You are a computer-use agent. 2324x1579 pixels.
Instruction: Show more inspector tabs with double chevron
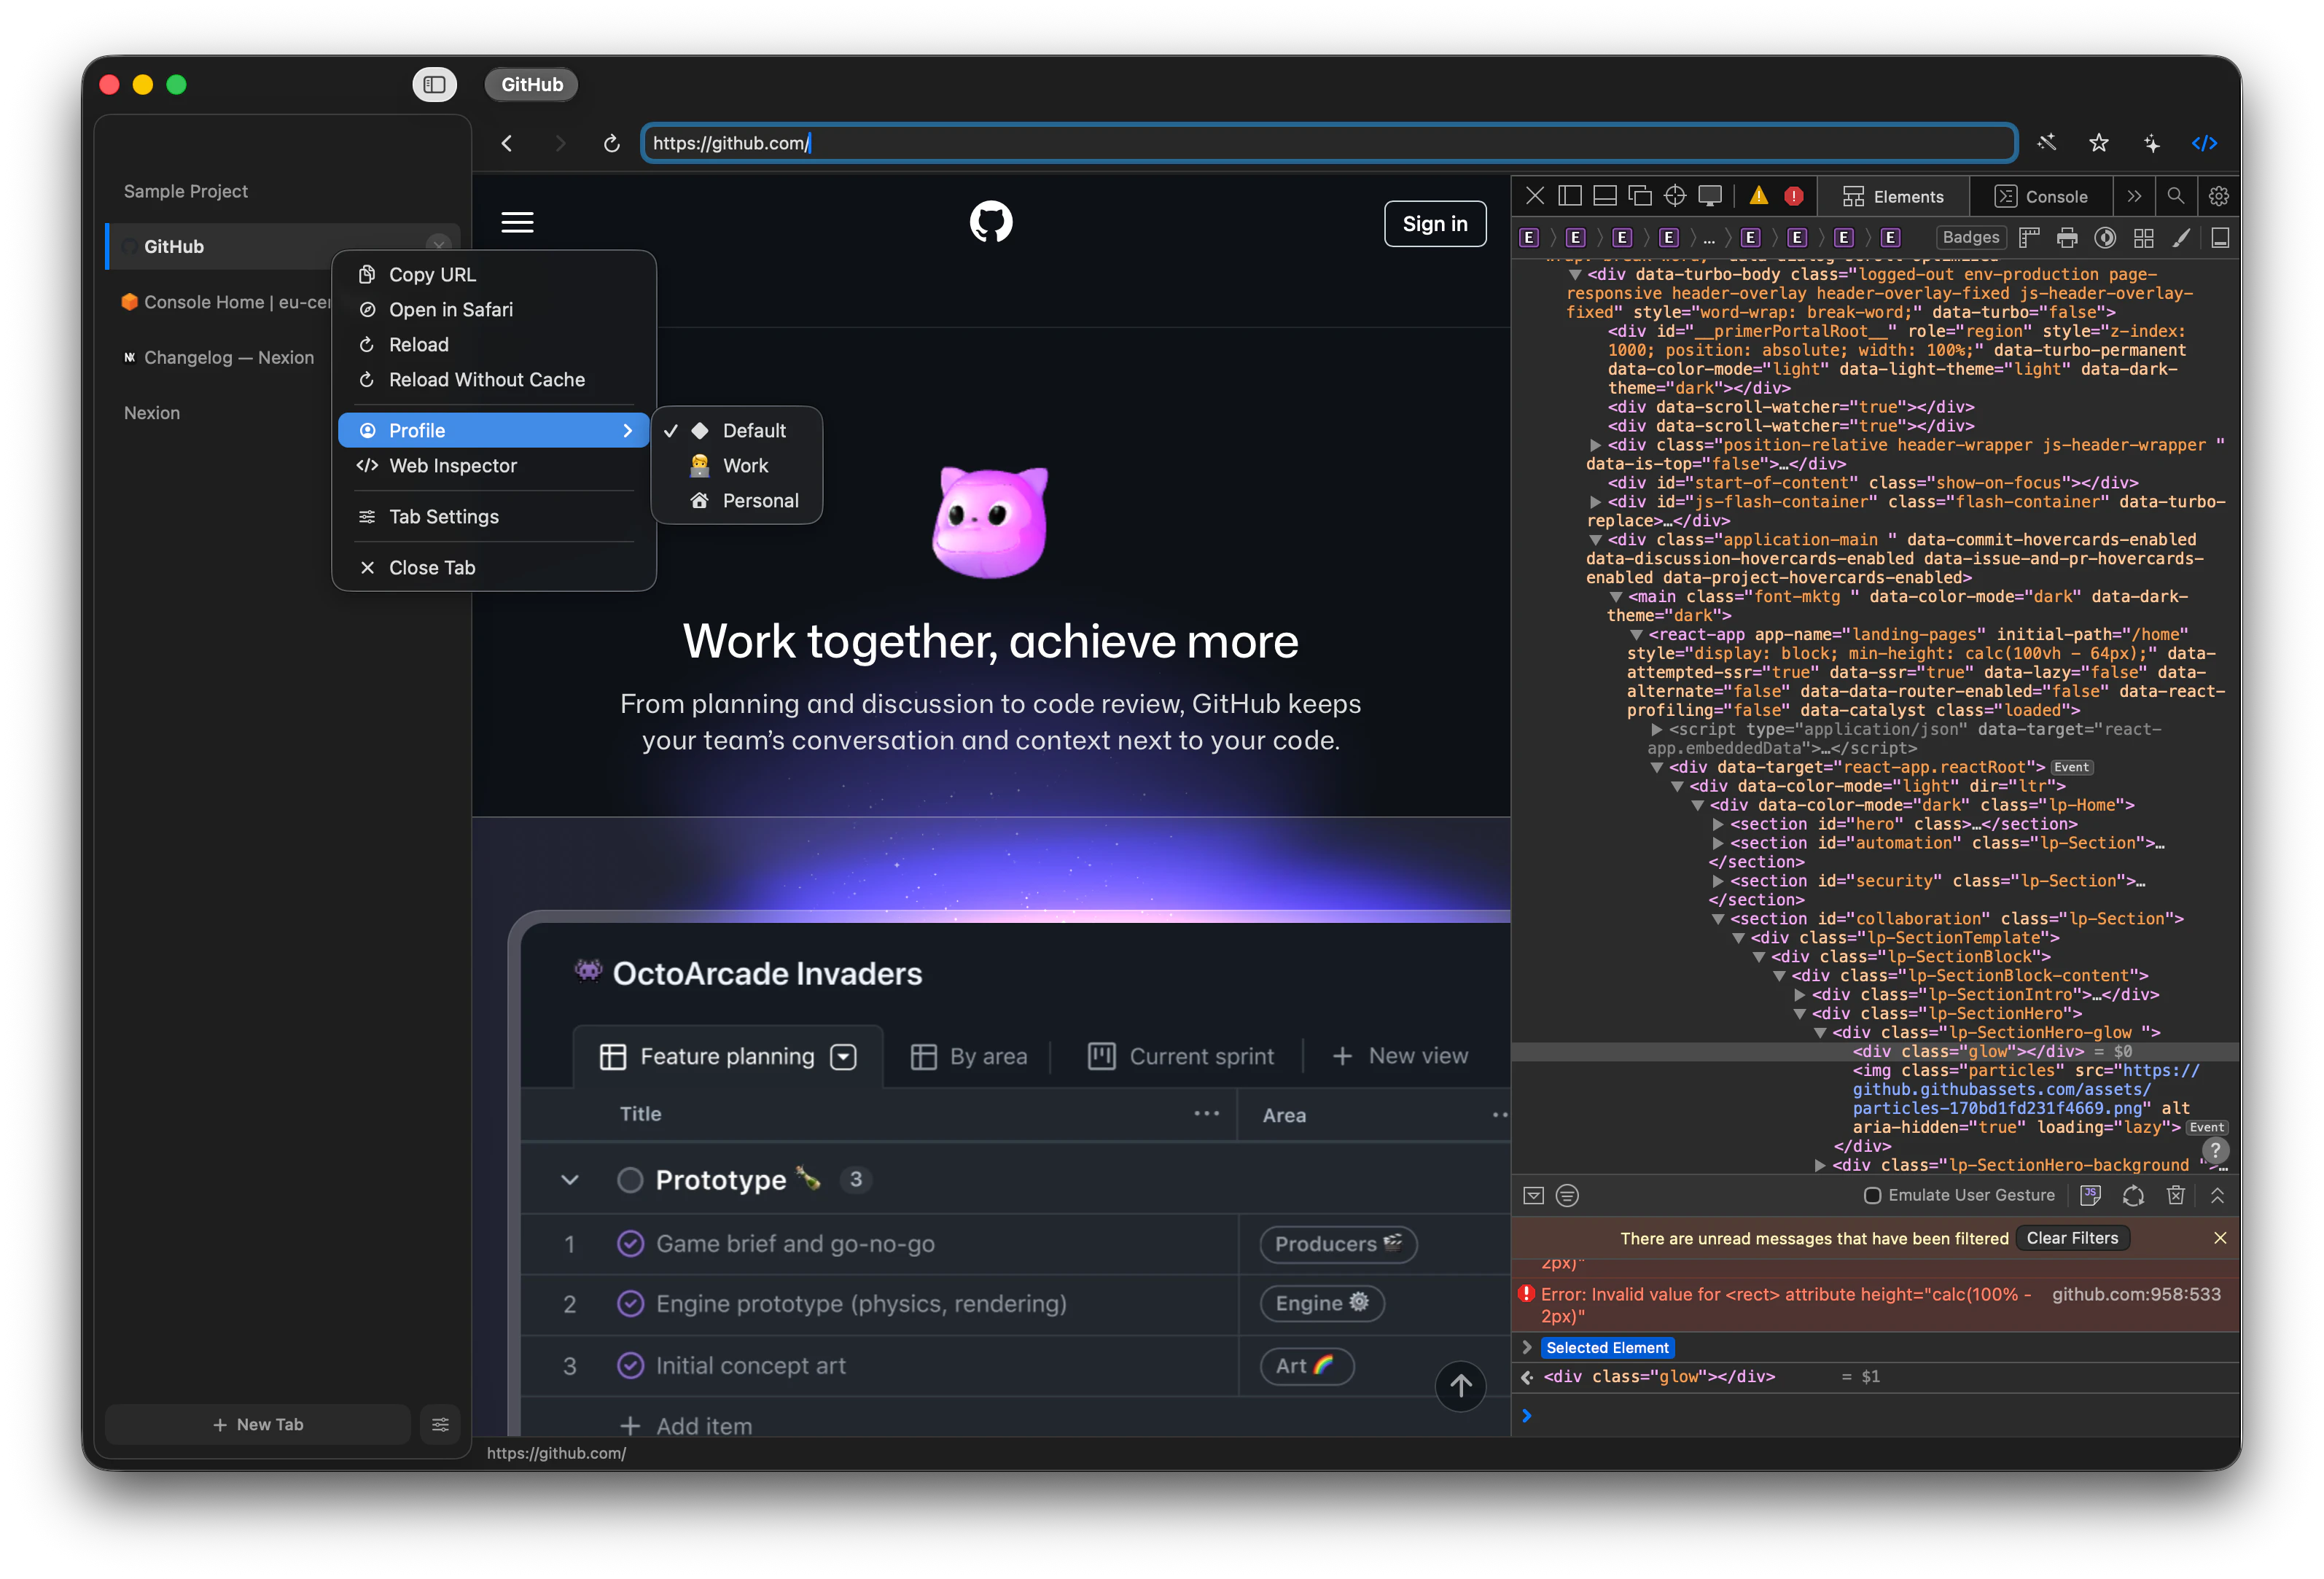coord(2134,196)
